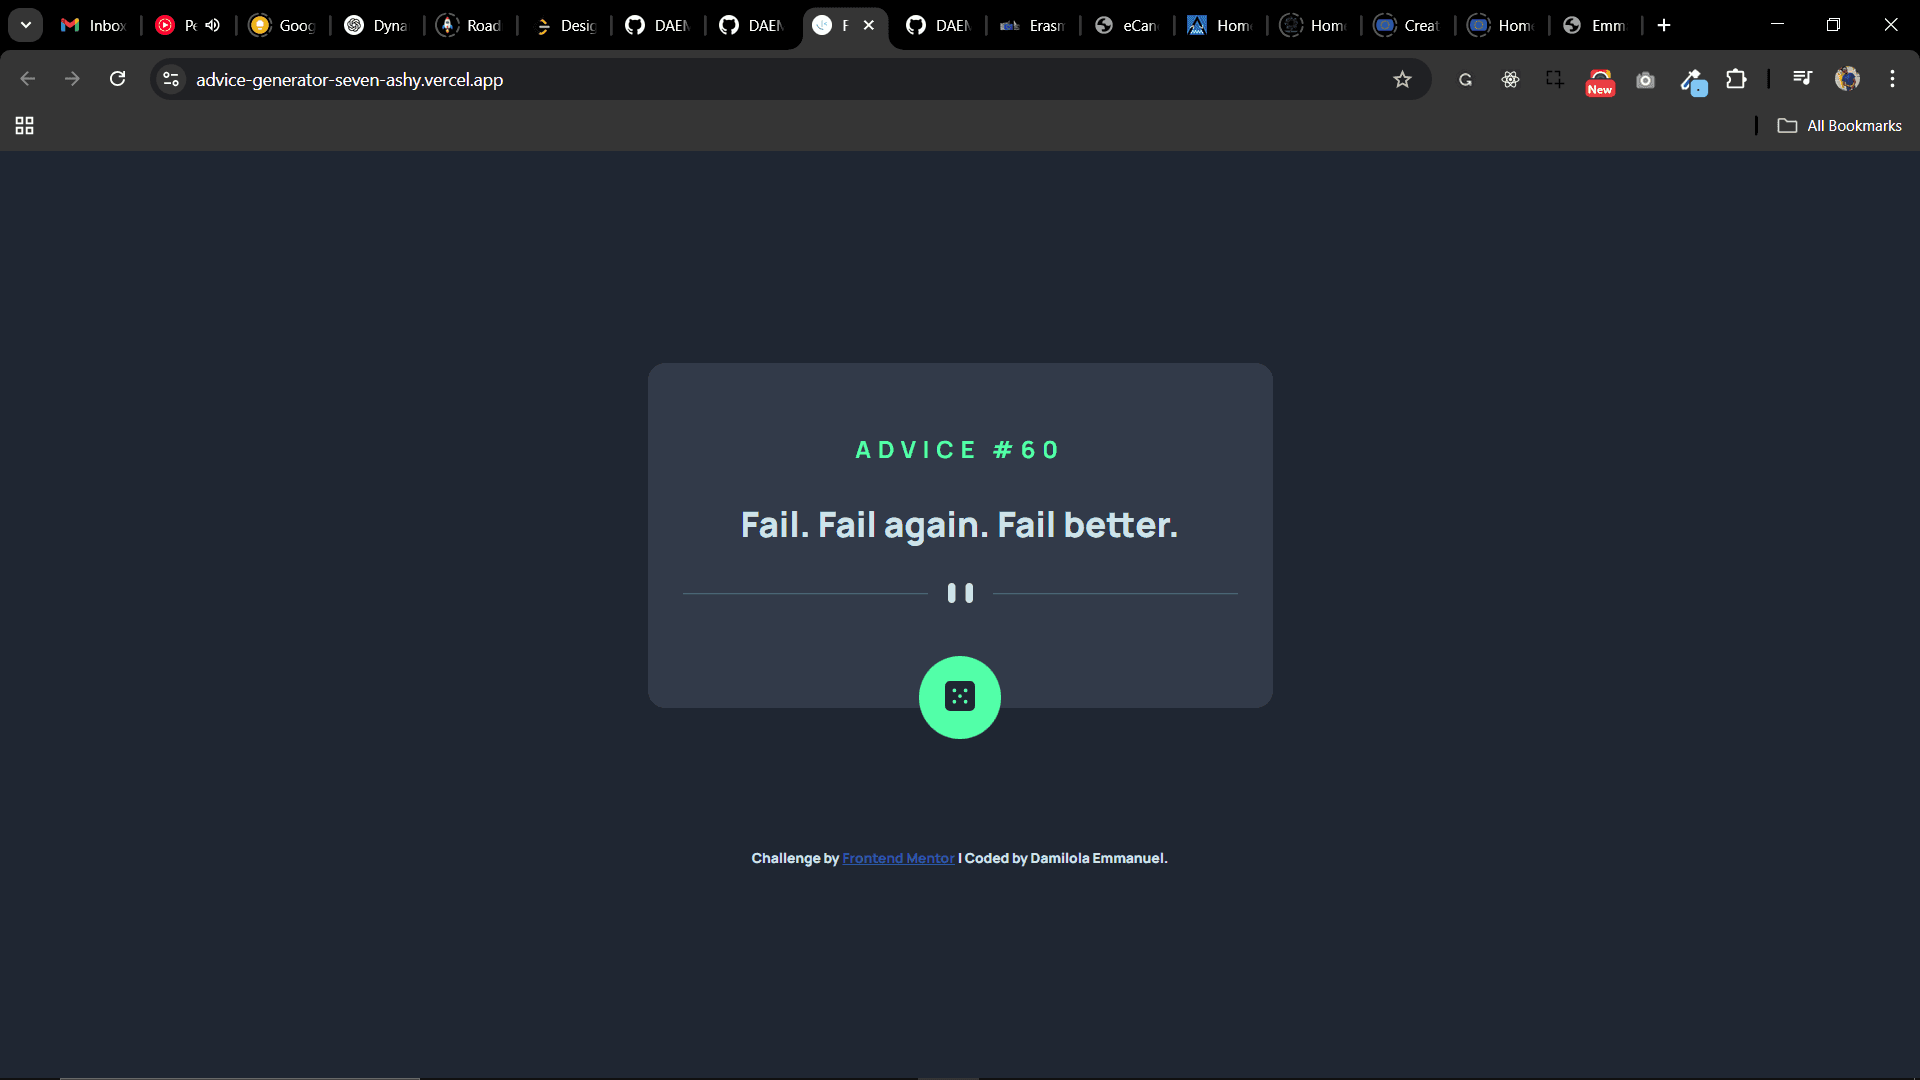Open the React DevTools extension icon
The image size is (1920, 1080).
(x=1510, y=80)
